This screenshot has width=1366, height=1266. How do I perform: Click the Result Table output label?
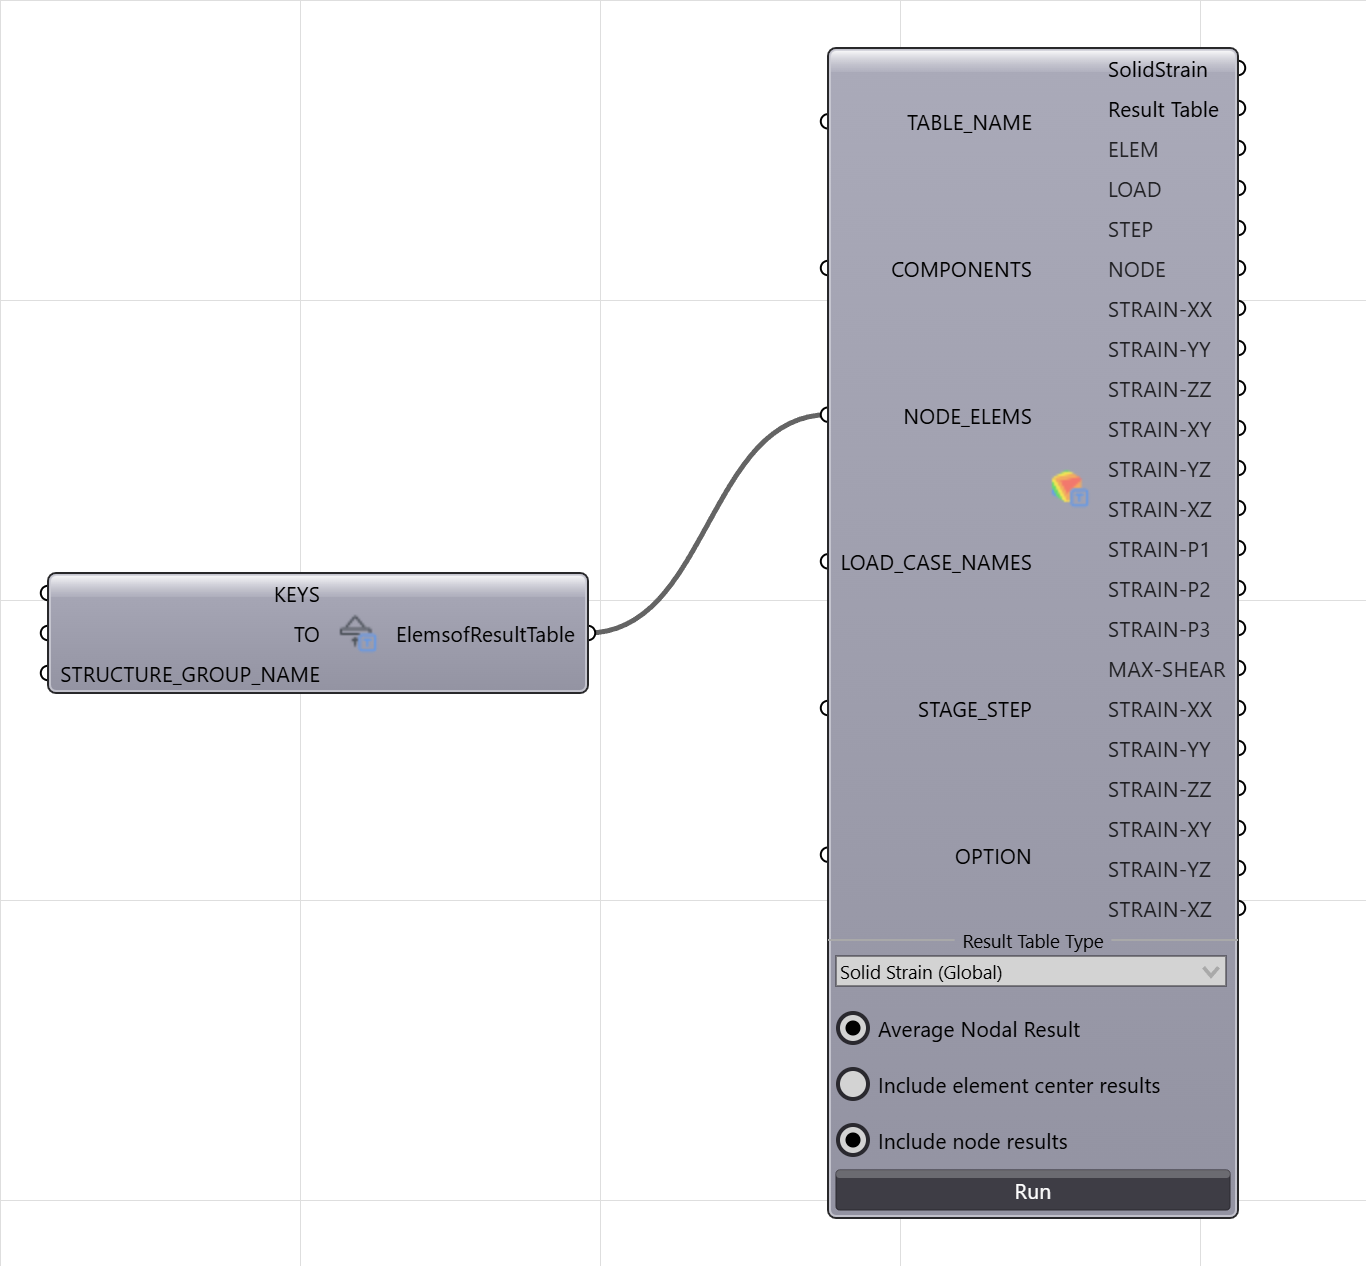point(1163,110)
